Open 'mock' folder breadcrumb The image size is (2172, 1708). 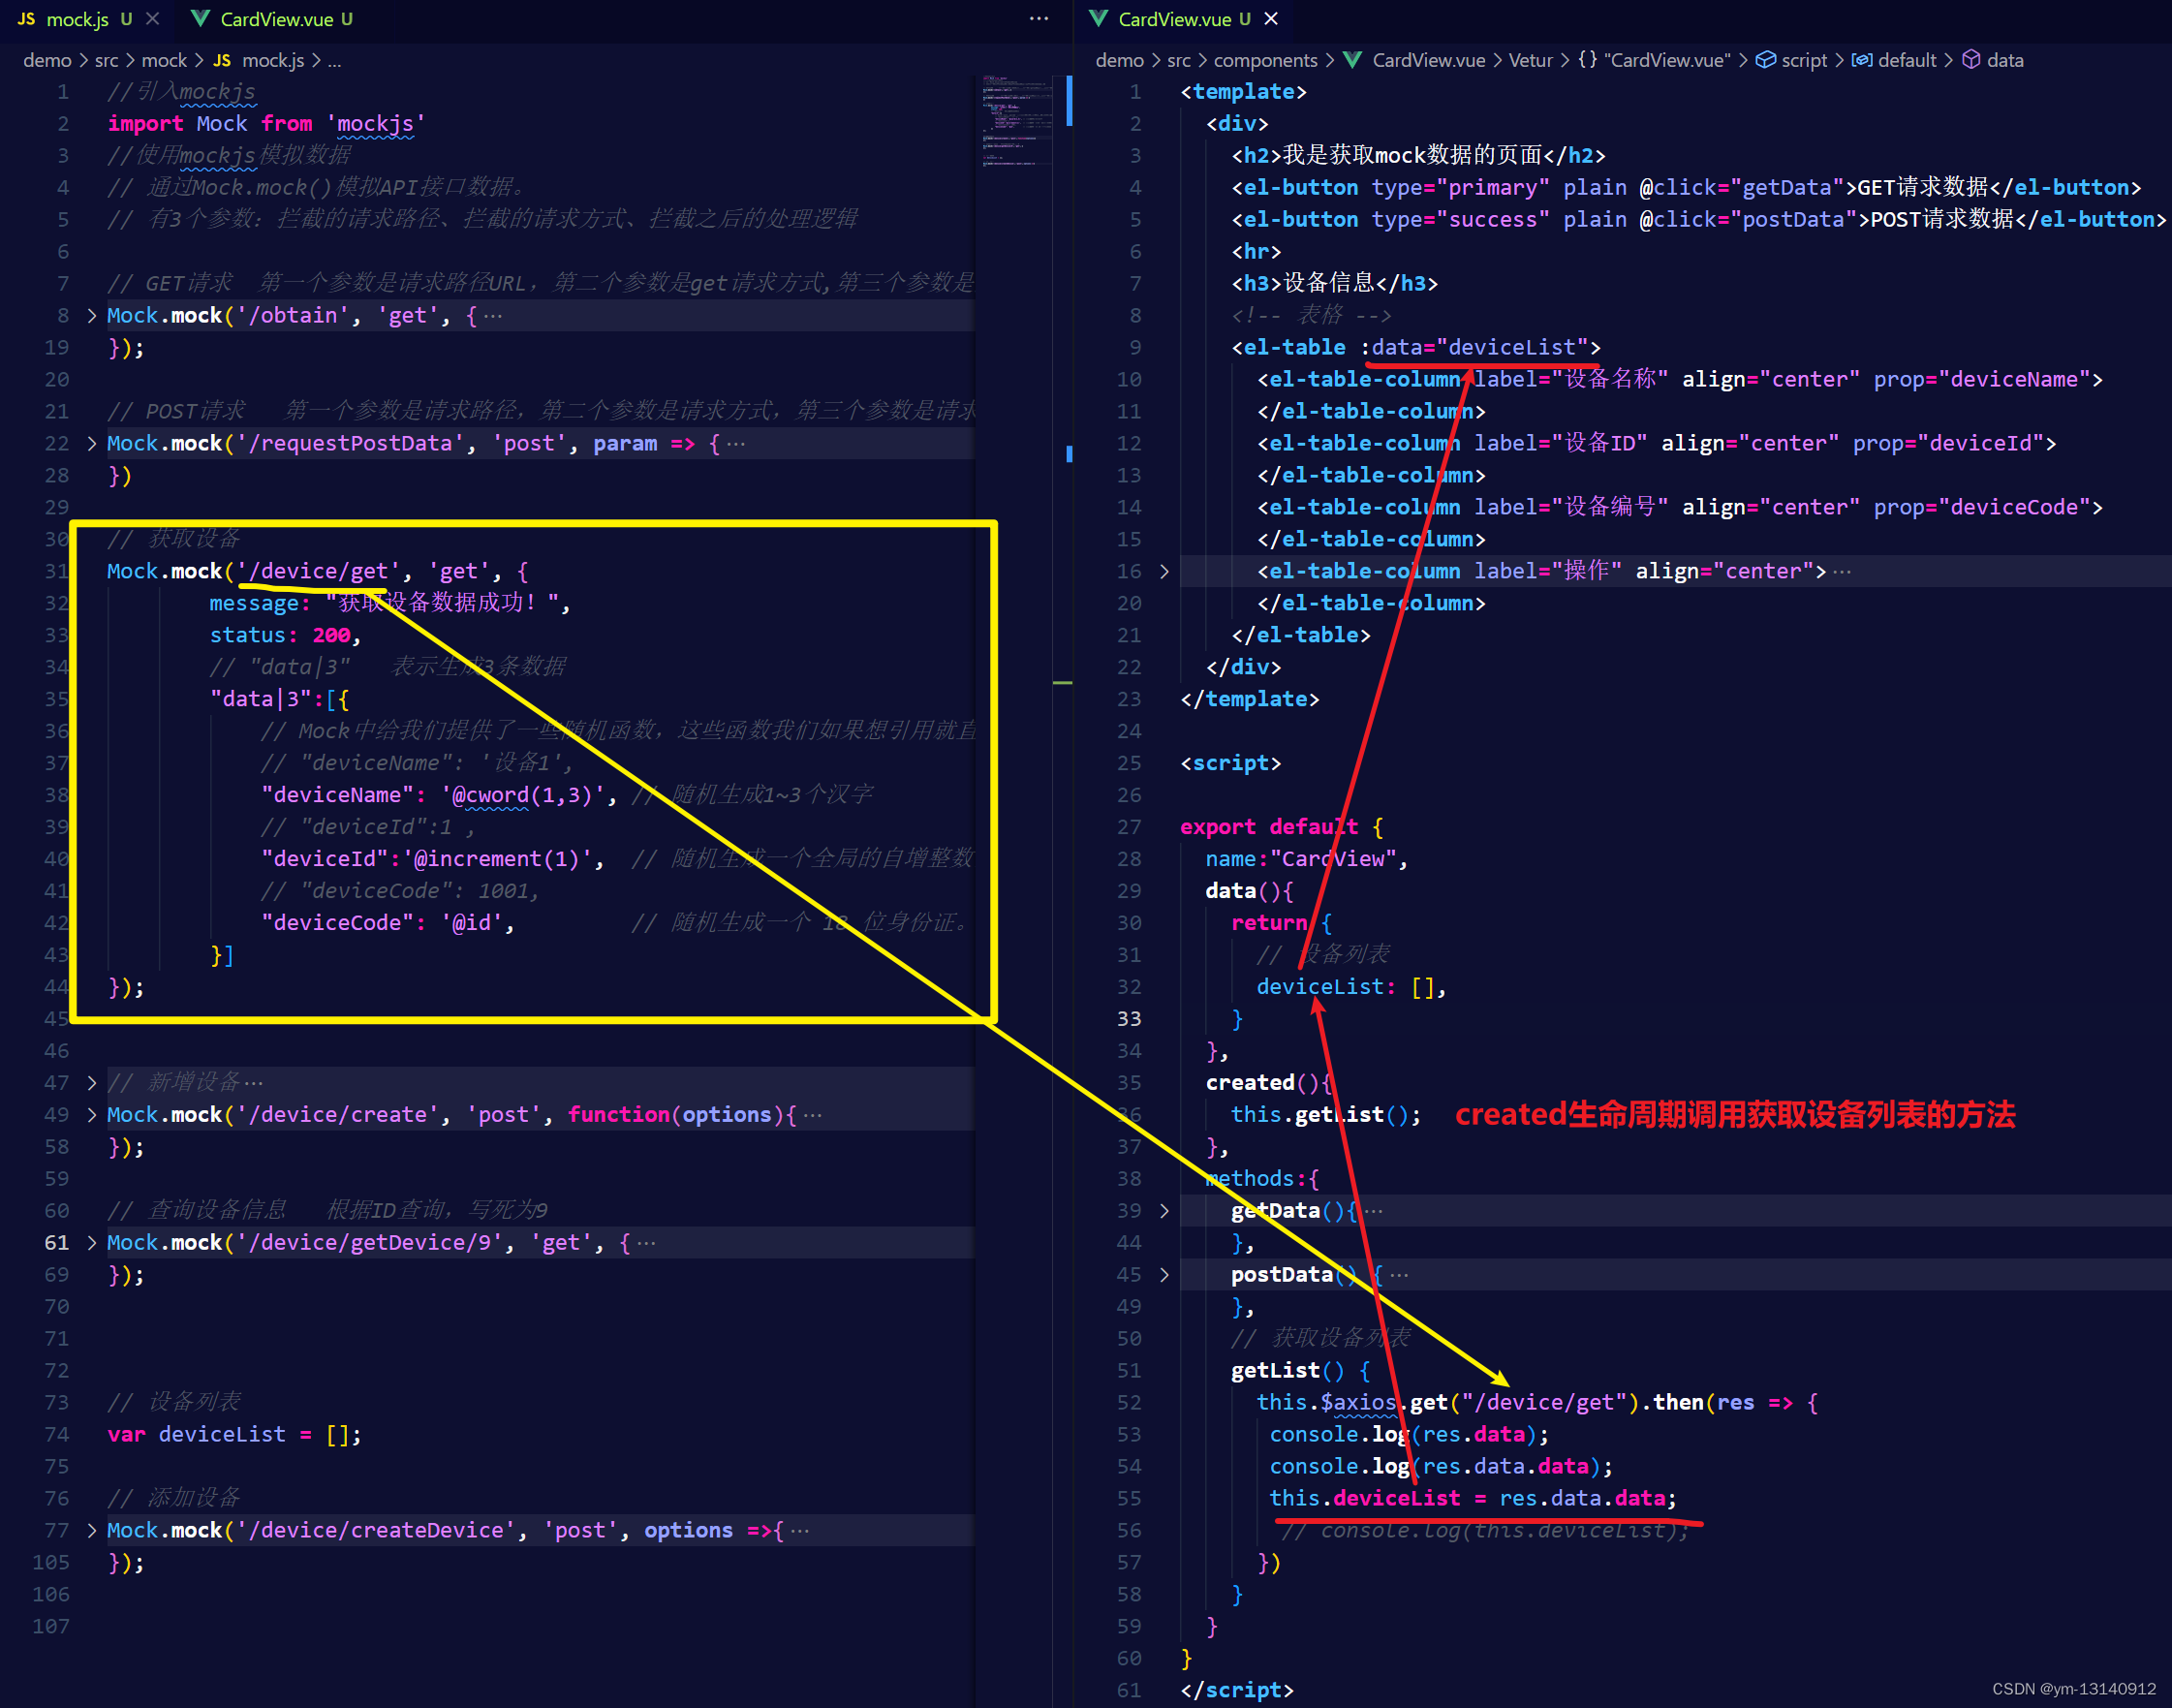click(164, 61)
